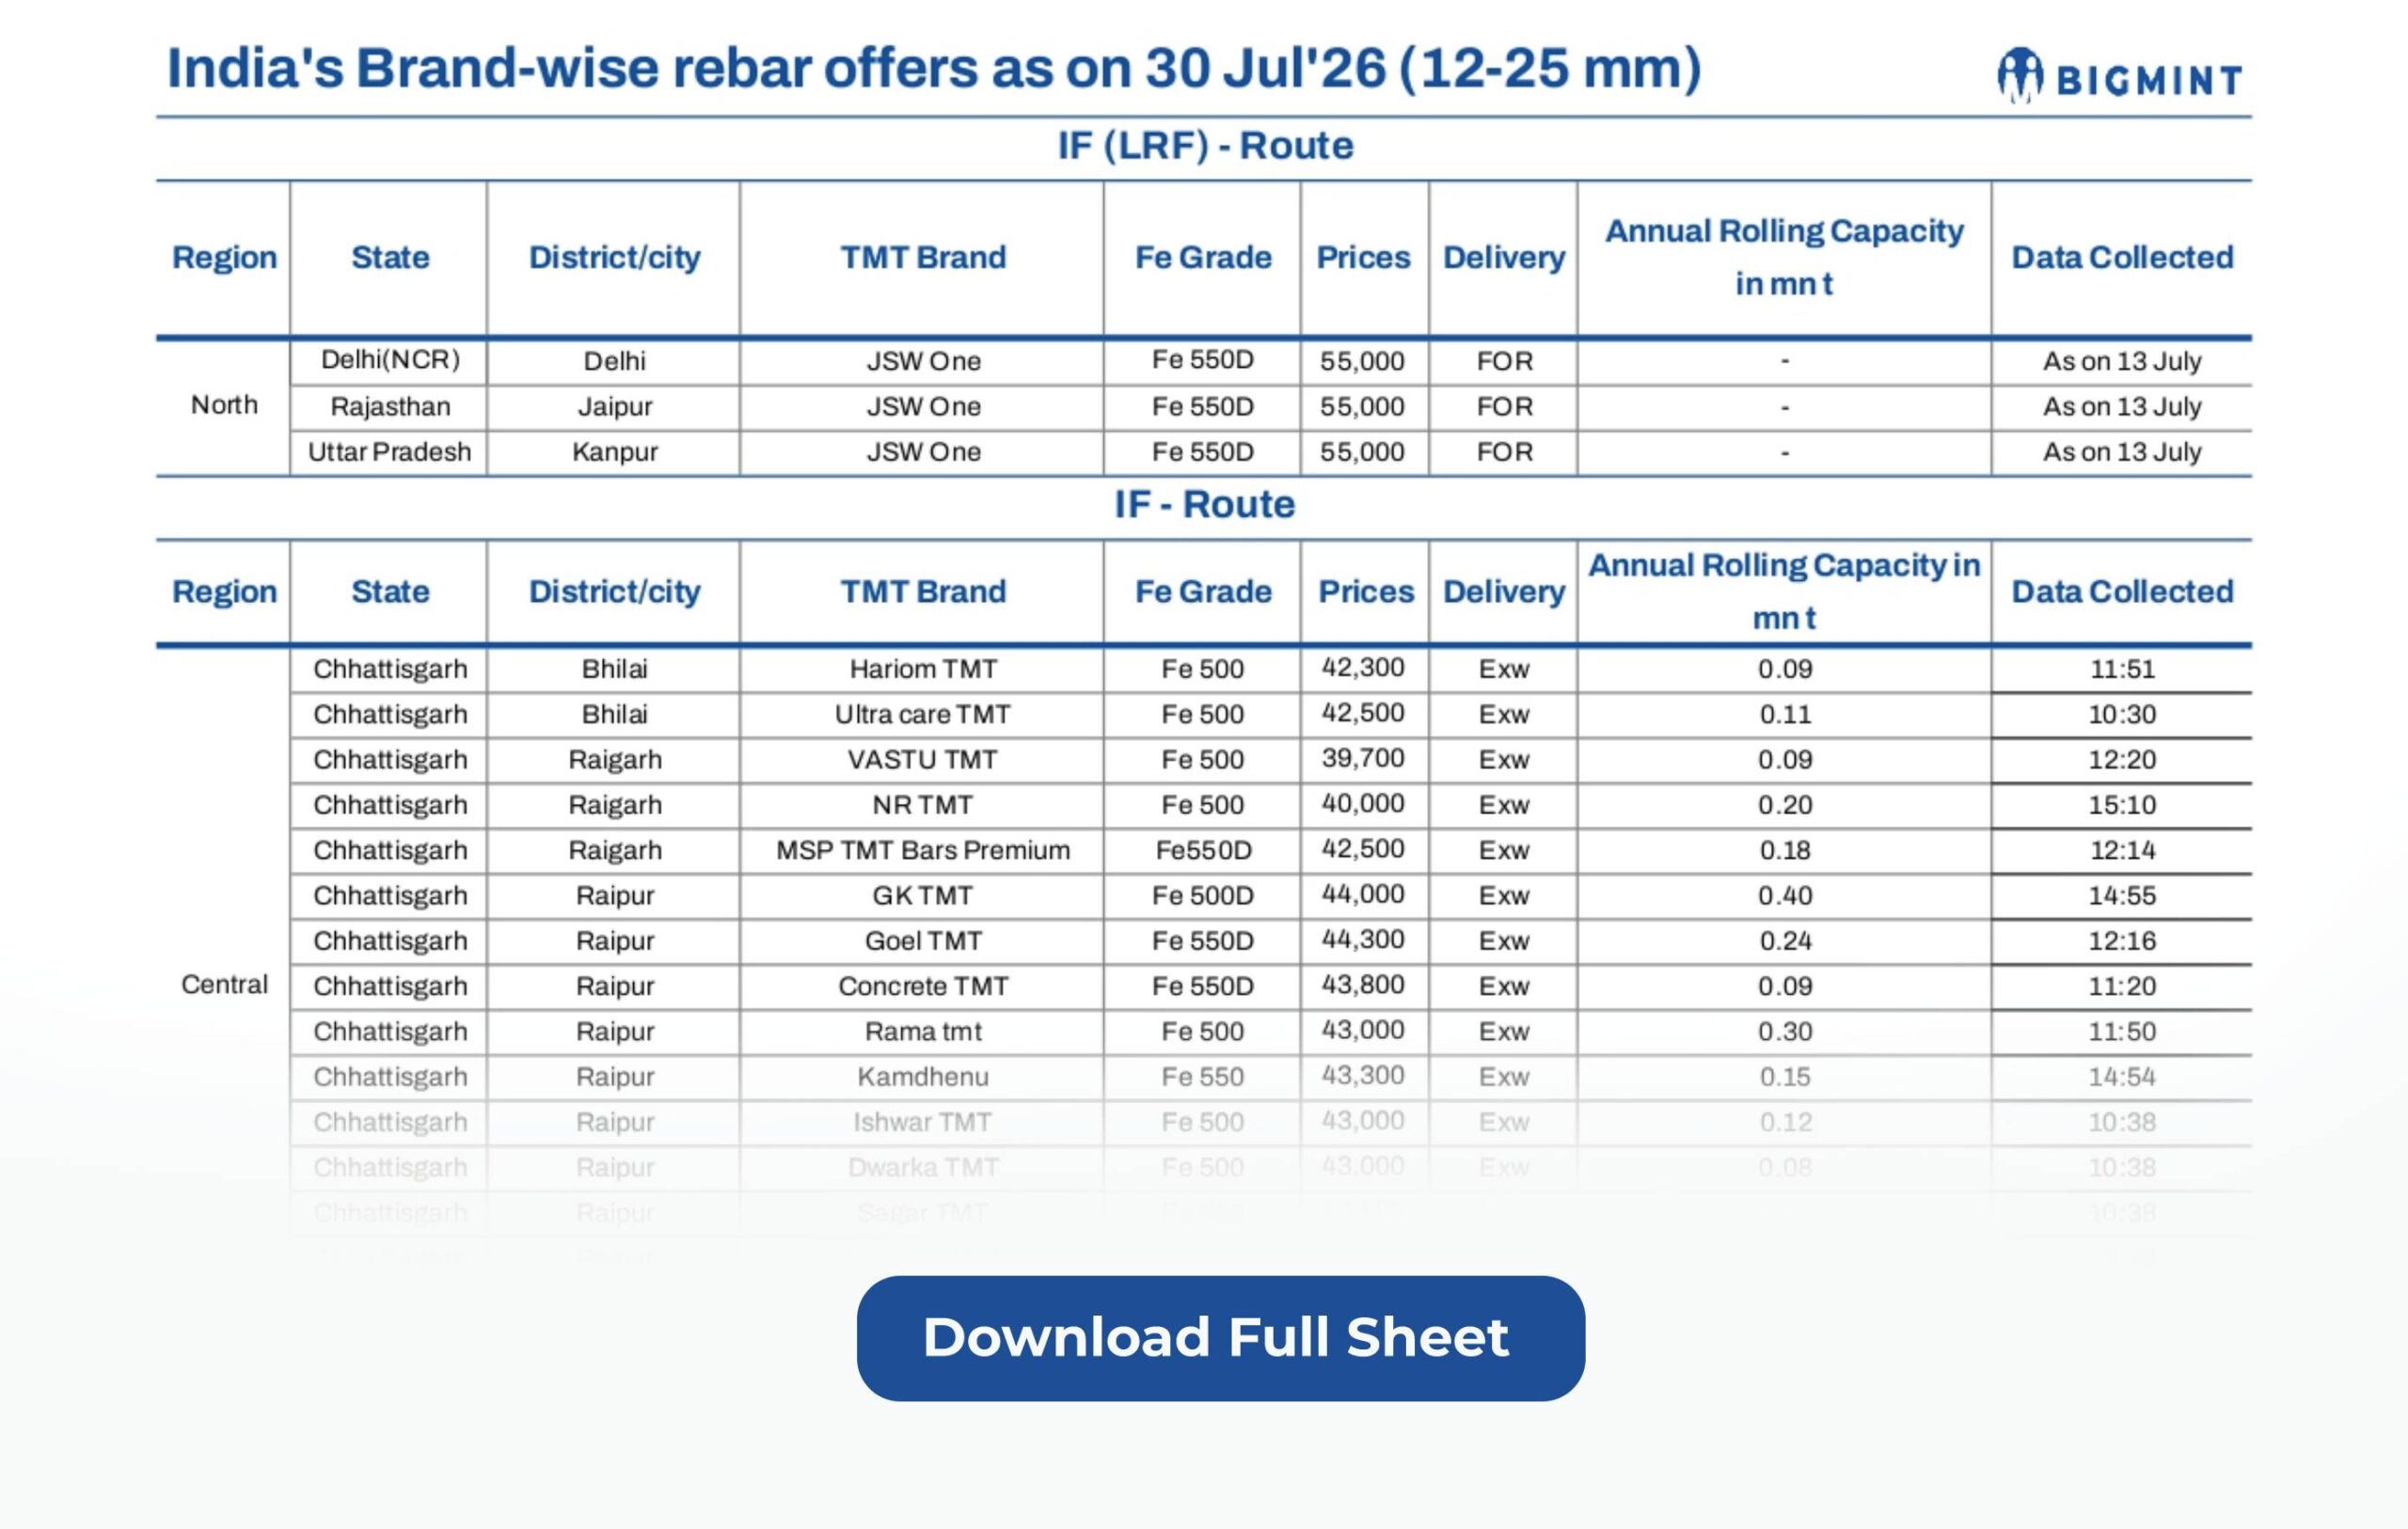2408x1529 pixels.
Task: Select the Kamdhenu brand cell
Action: (922, 1077)
